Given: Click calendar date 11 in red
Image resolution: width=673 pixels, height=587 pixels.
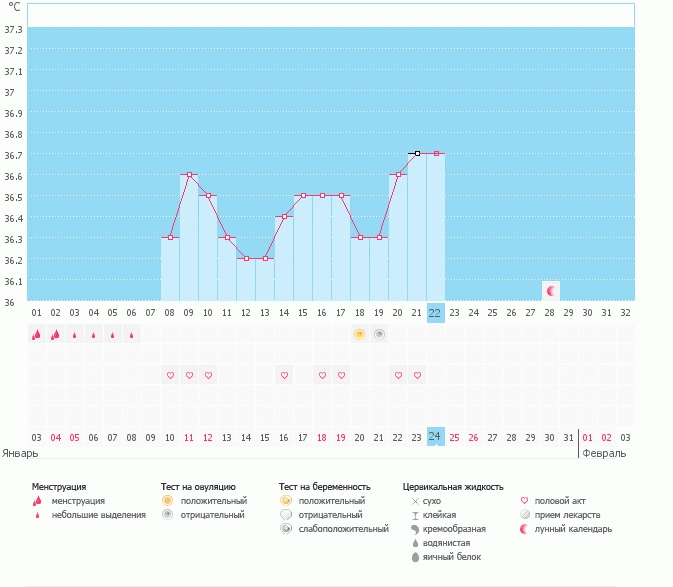Looking at the screenshot, I should (189, 438).
